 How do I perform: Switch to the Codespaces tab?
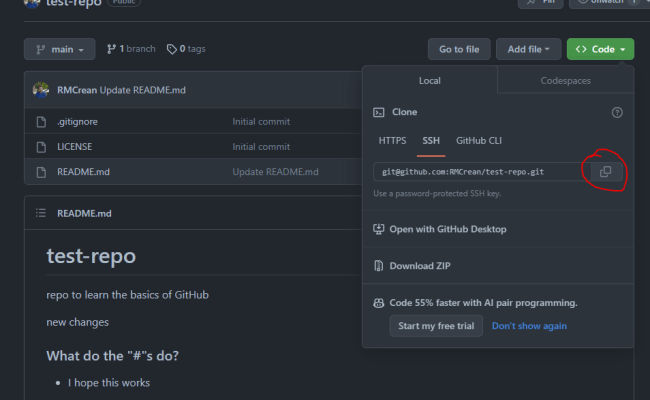565,81
